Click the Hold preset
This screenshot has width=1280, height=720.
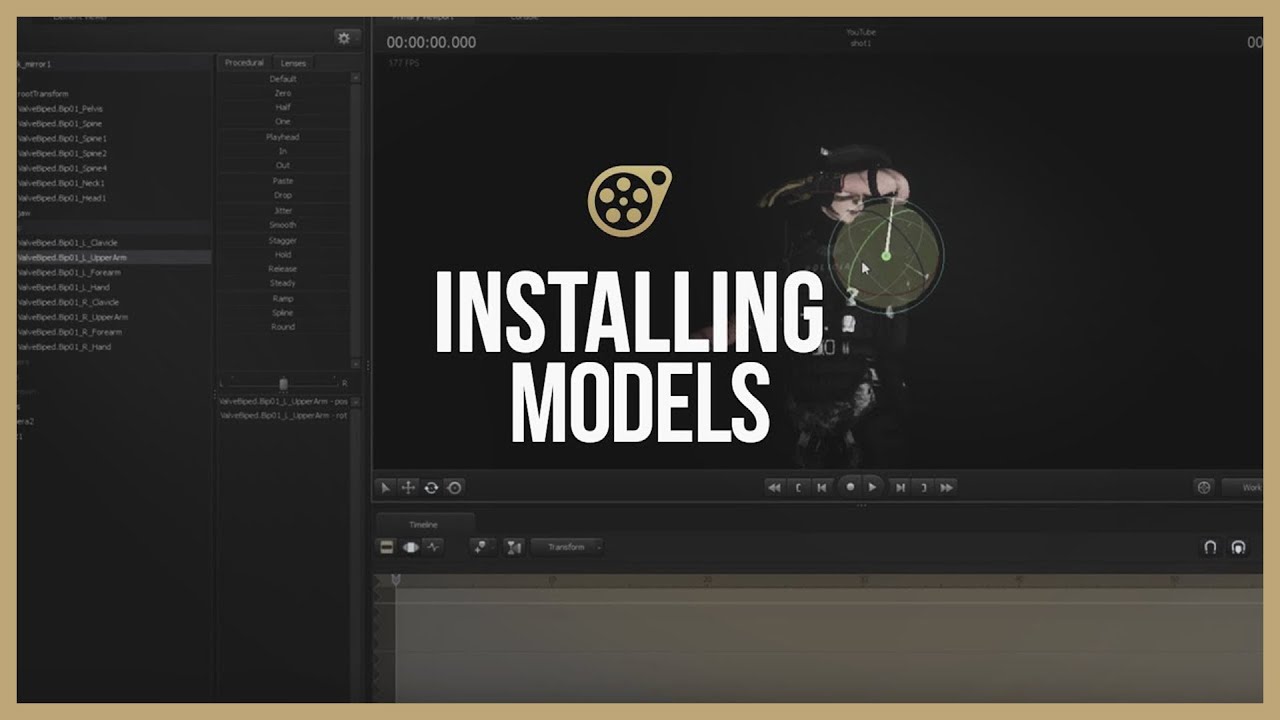coord(283,254)
